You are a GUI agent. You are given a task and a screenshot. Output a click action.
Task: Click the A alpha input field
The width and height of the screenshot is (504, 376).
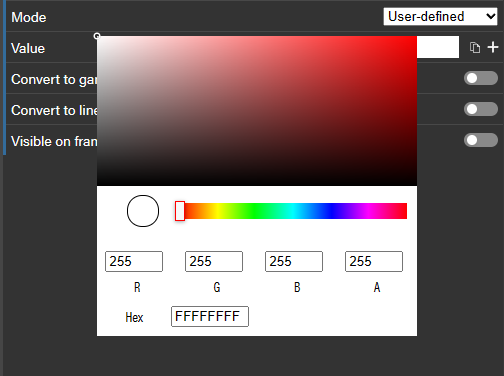tap(374, 261)
